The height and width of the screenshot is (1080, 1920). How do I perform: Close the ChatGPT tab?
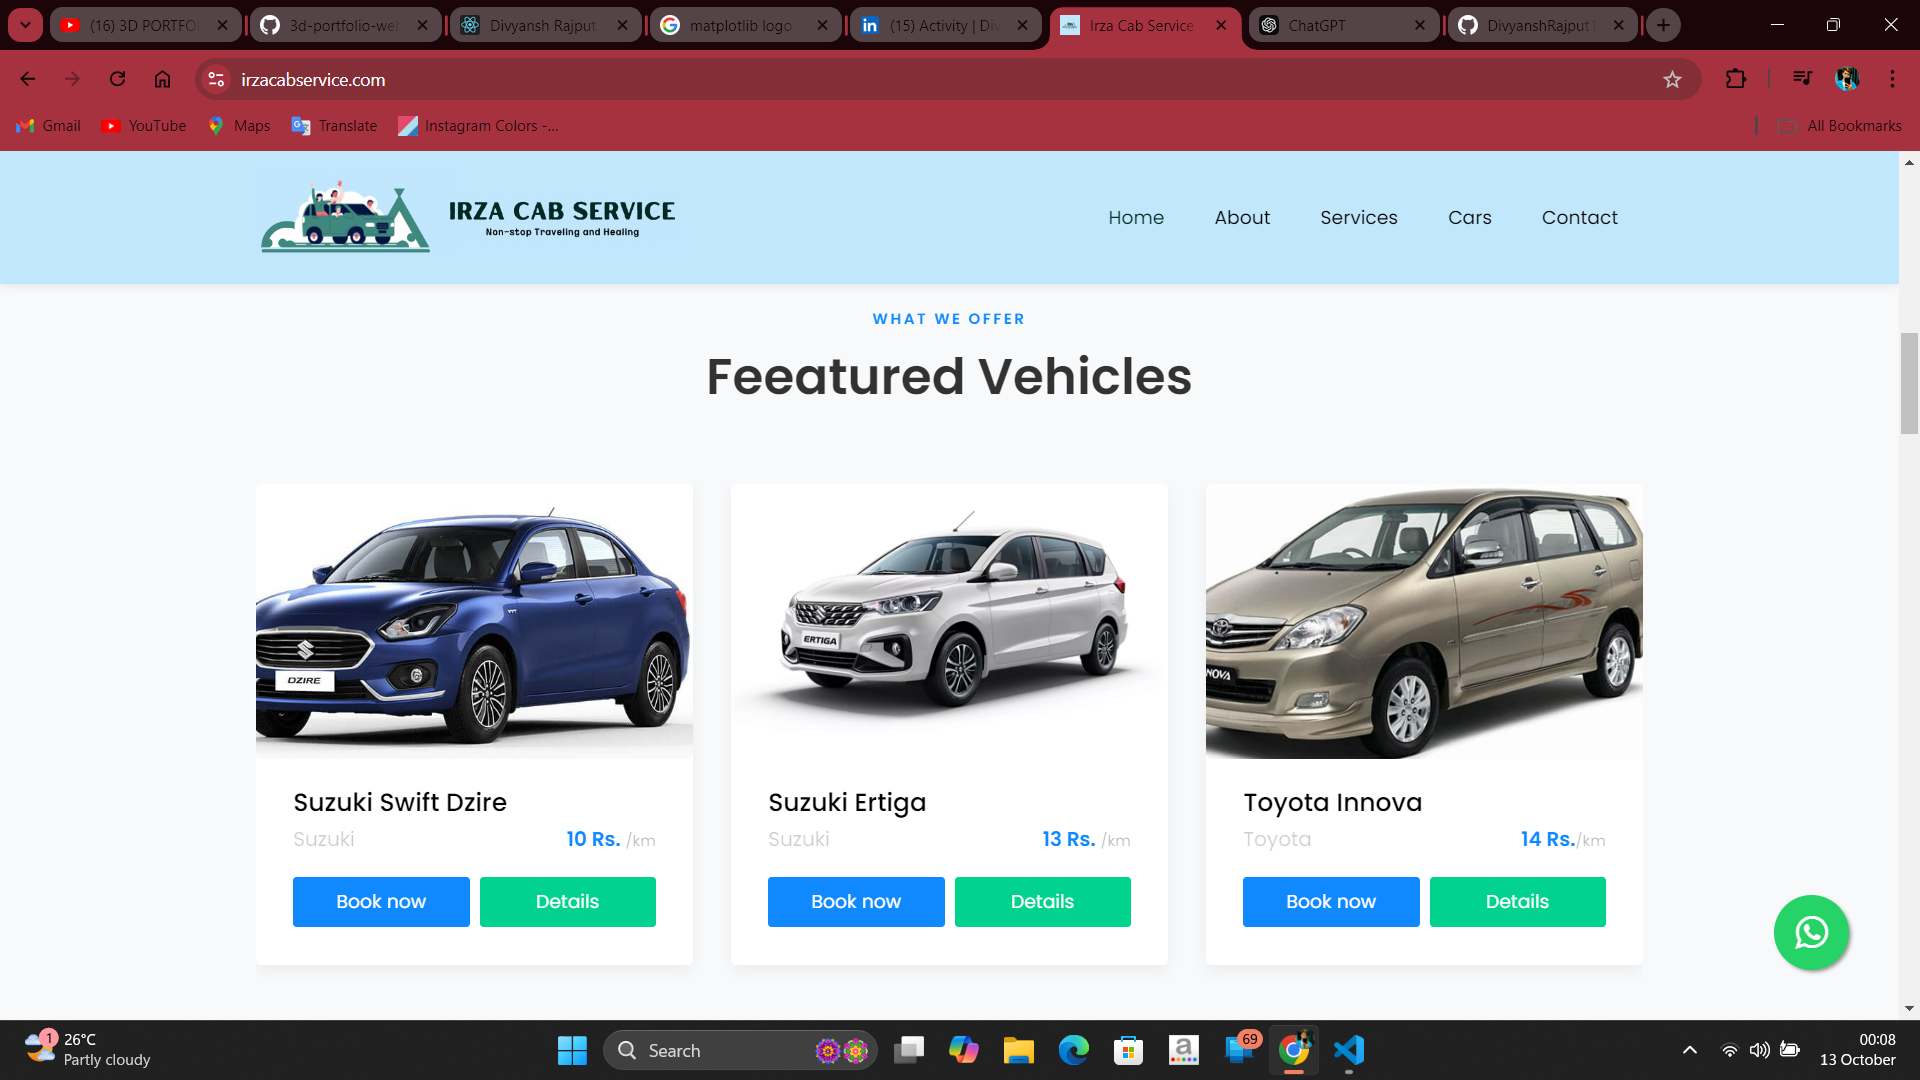click(x=1419, y=25)
